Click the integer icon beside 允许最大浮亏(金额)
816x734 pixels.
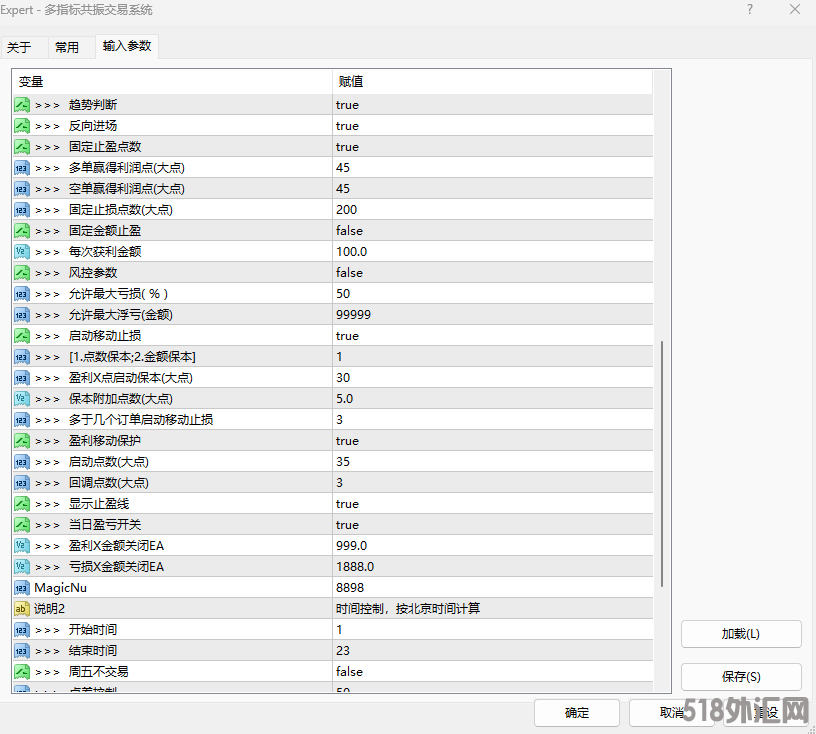pyautogui.click(x=22, y=315)
